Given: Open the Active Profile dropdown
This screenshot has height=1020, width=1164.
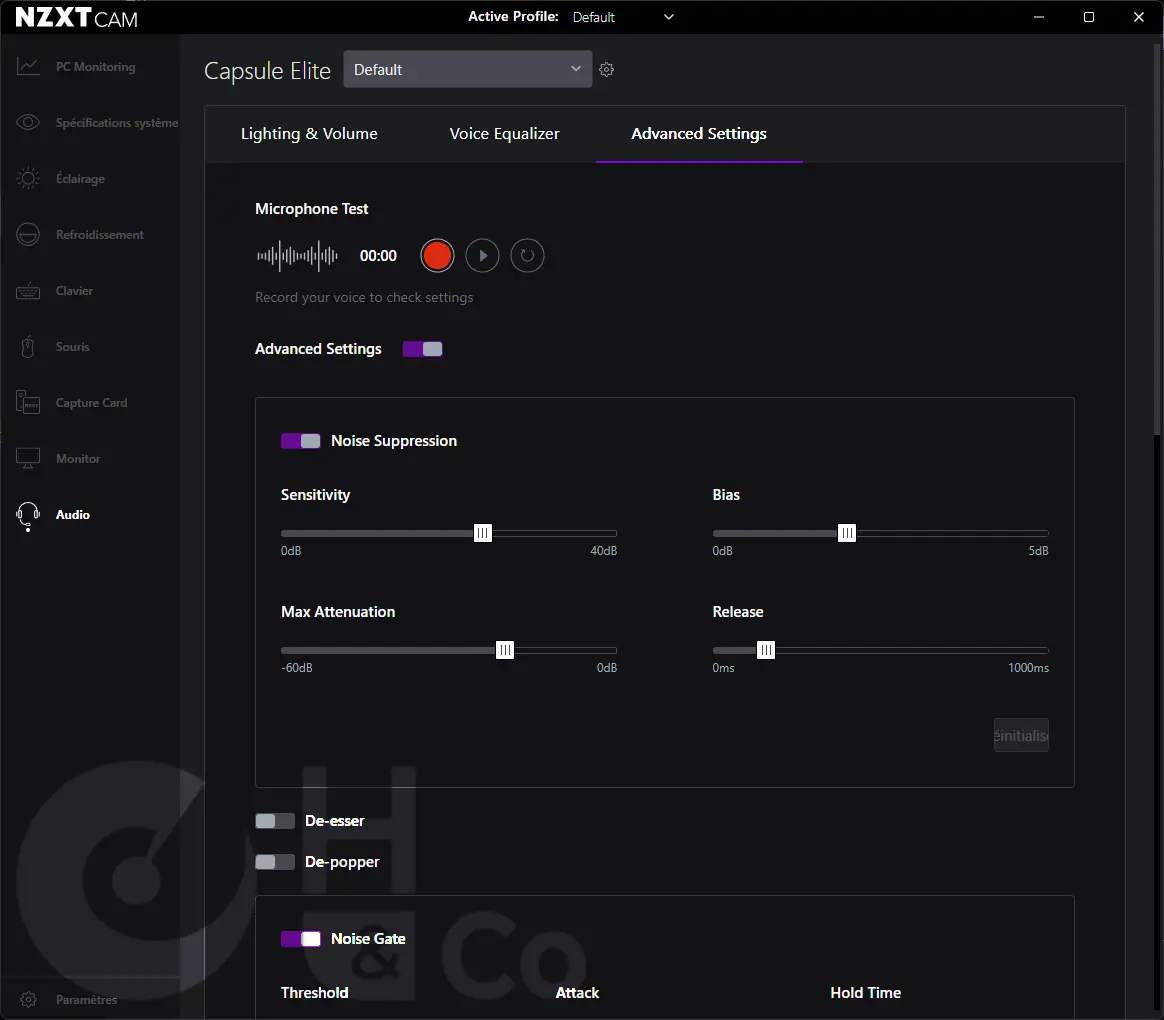Looking at the screenshot, I should point(623,17).
